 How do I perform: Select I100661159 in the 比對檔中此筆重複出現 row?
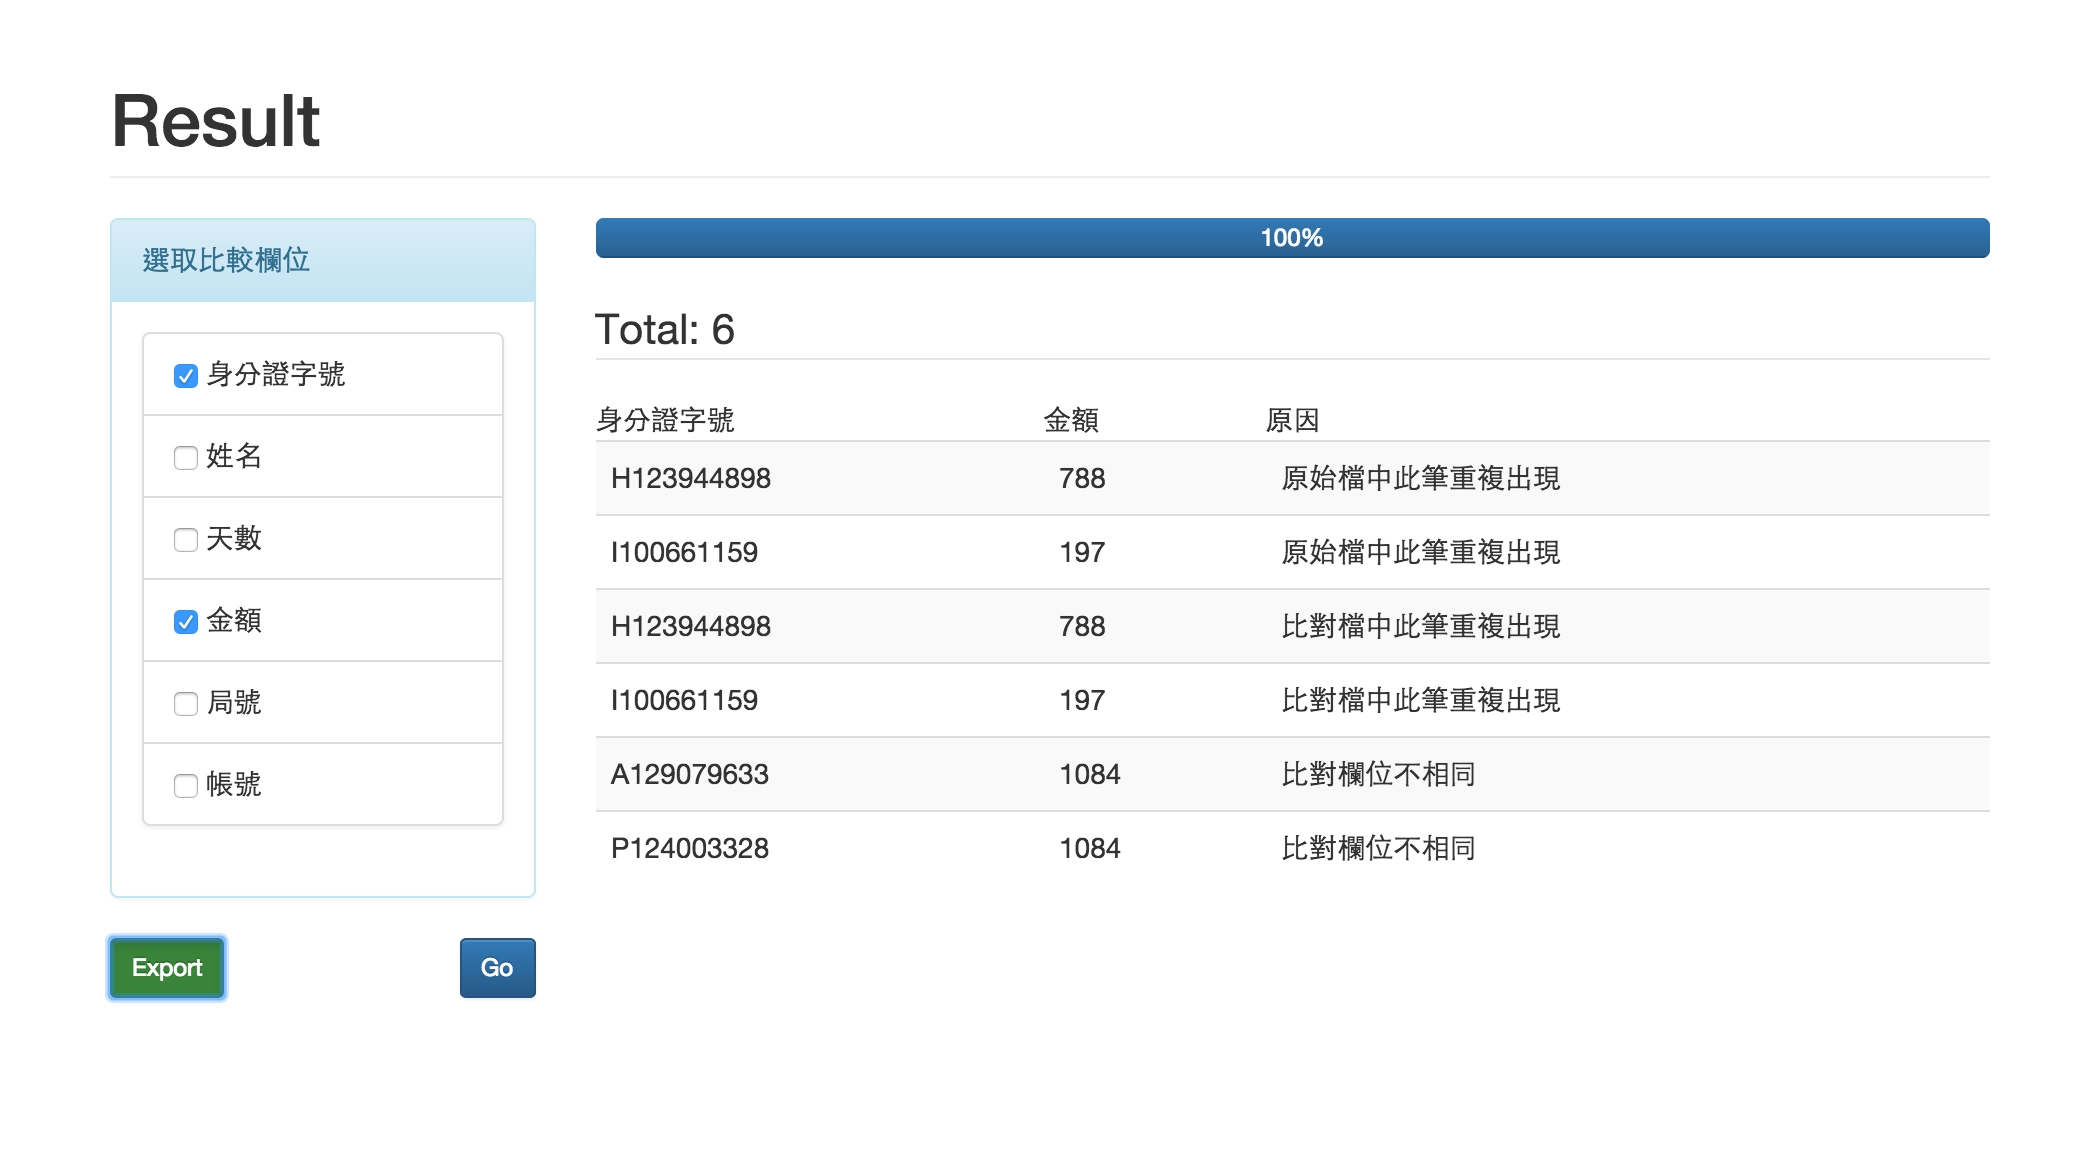[x=685, y=700]
